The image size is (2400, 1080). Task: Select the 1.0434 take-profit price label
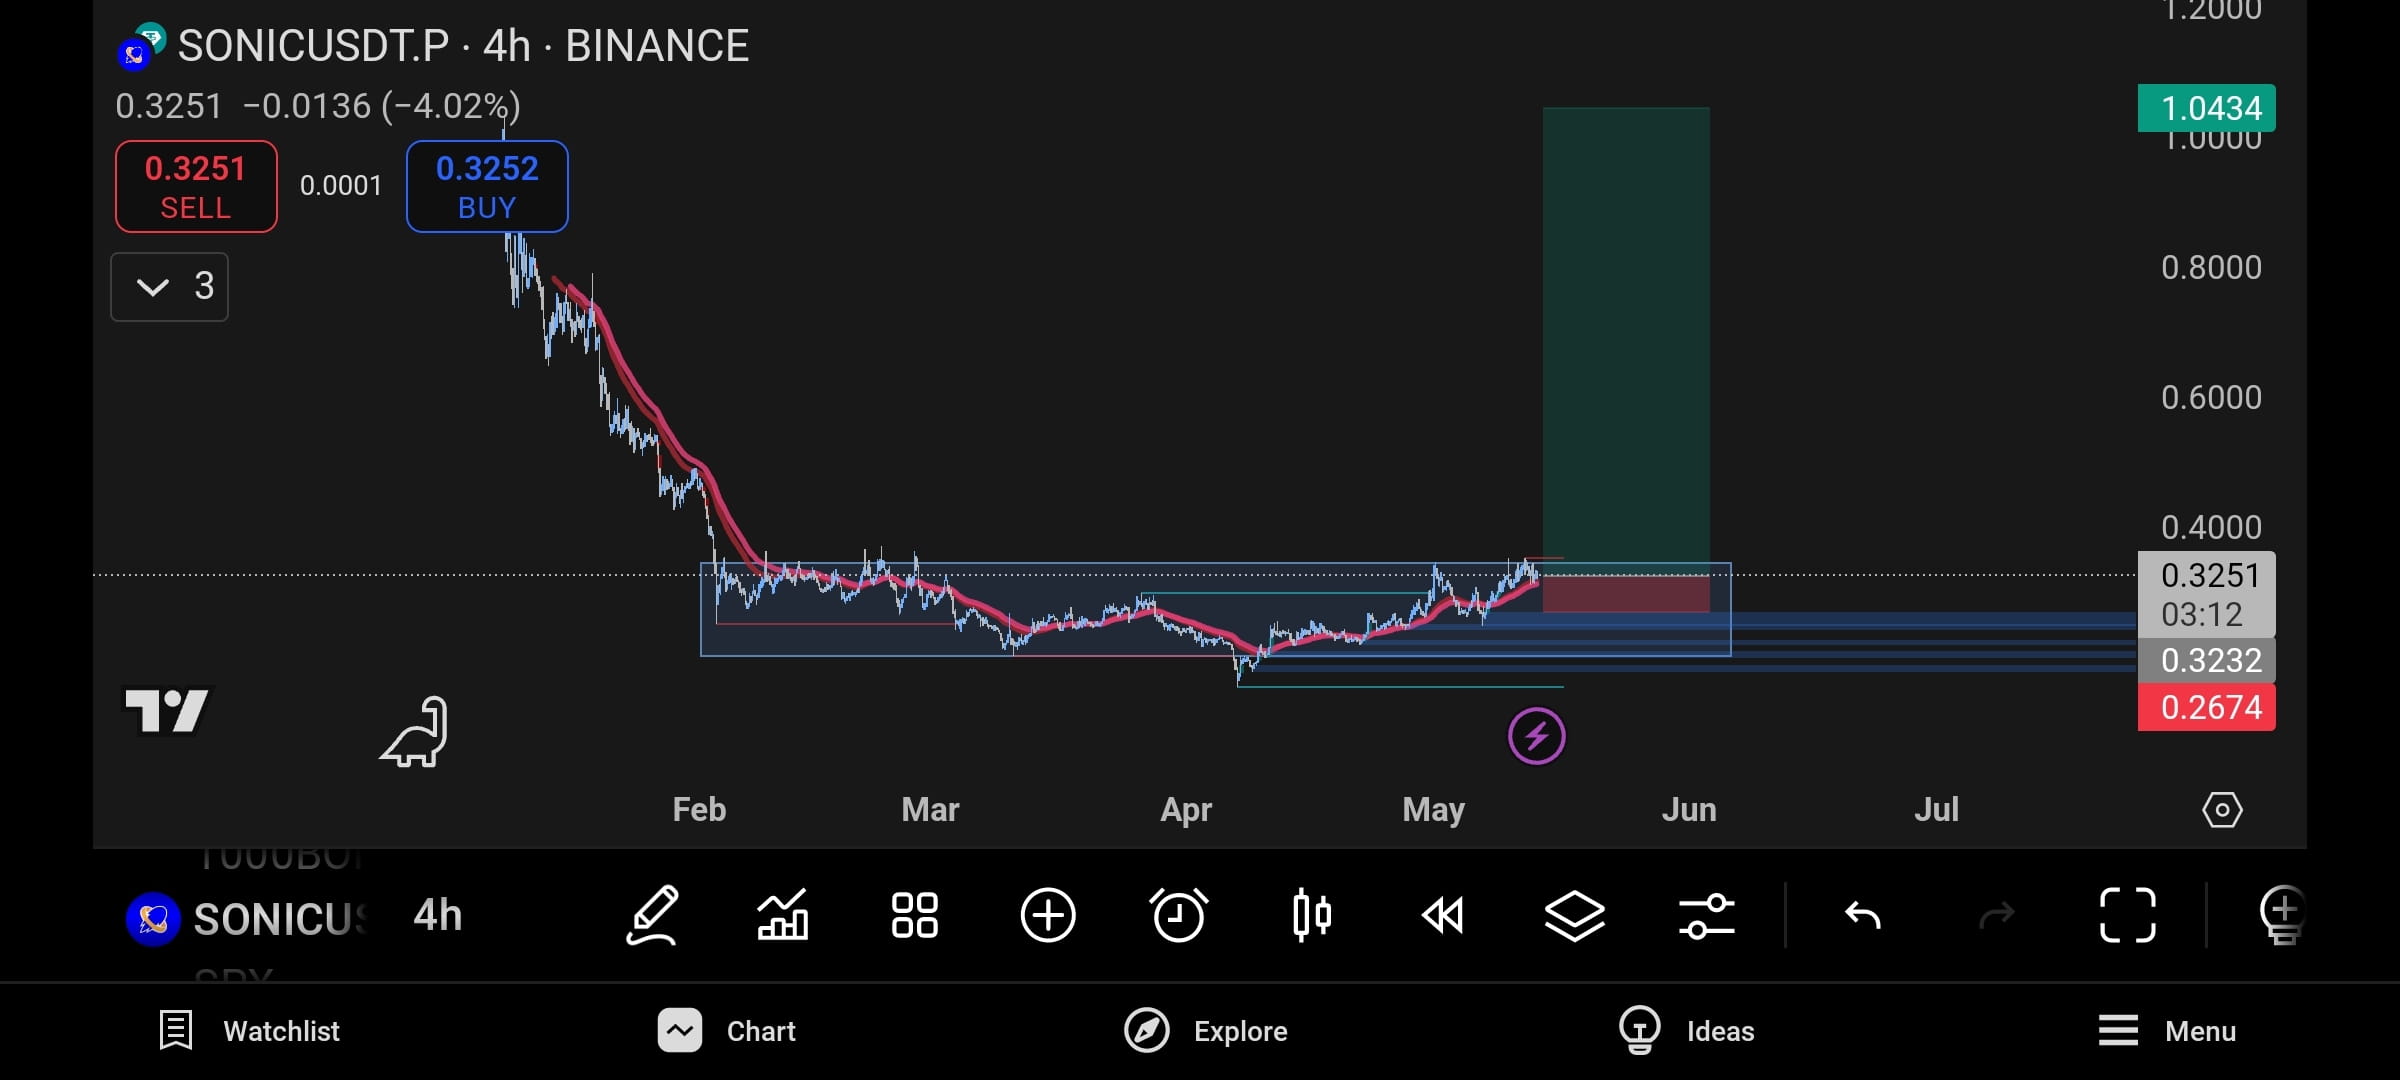pyautogui.click(x=2207, y=108)
